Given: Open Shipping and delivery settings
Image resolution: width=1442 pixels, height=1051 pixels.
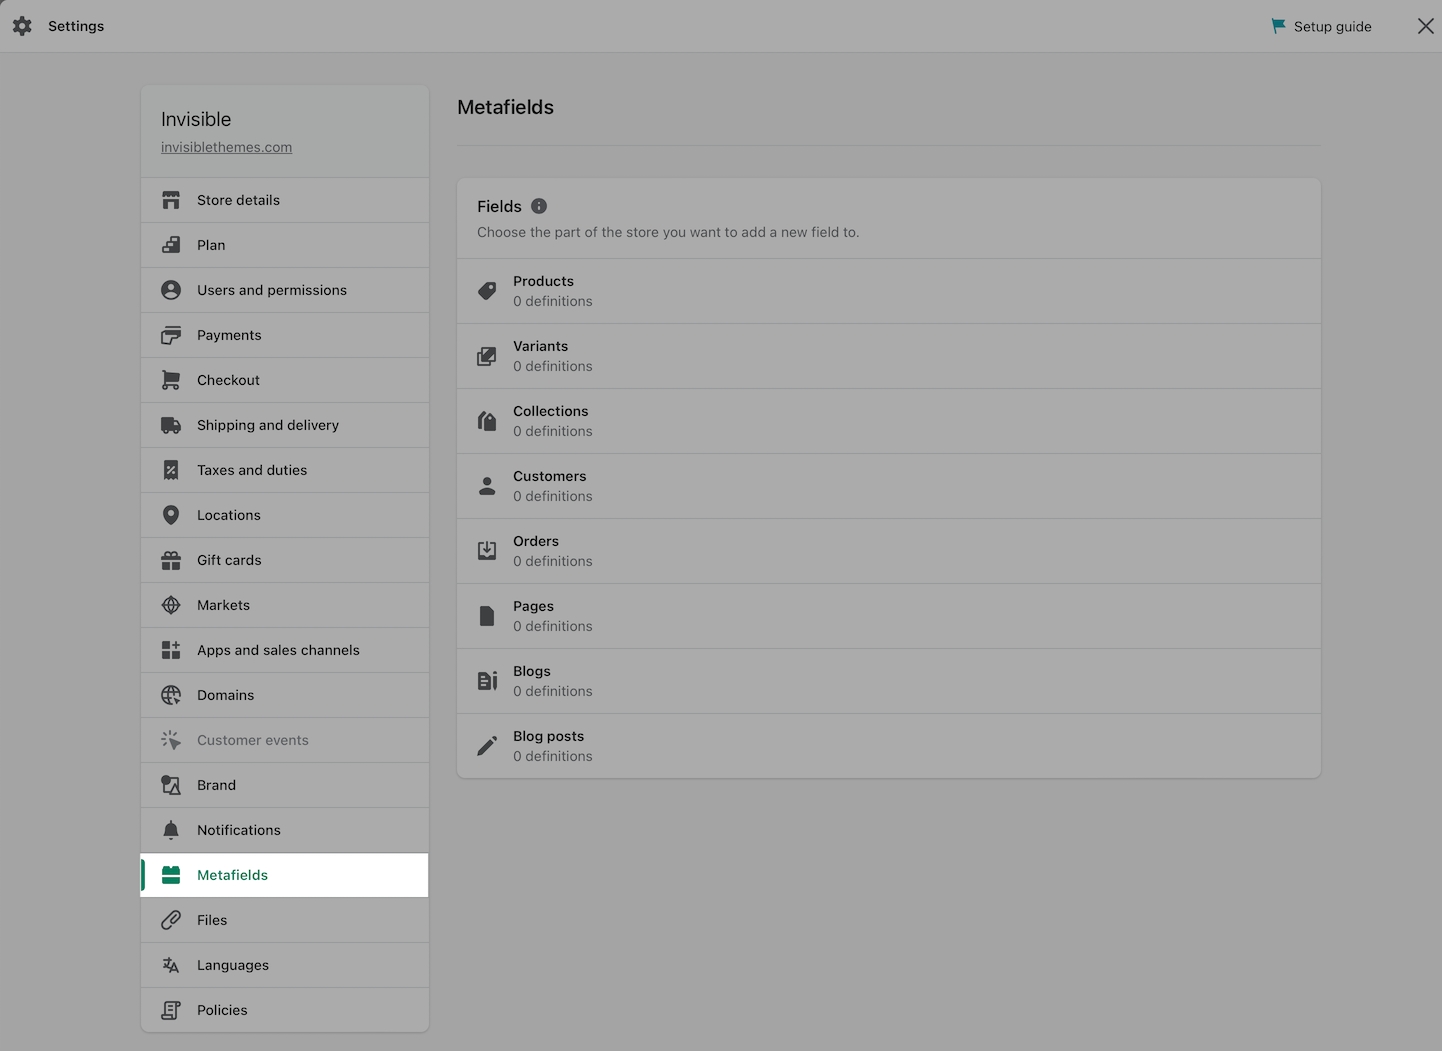Looking at the screenshot, I should pos(267,425).
